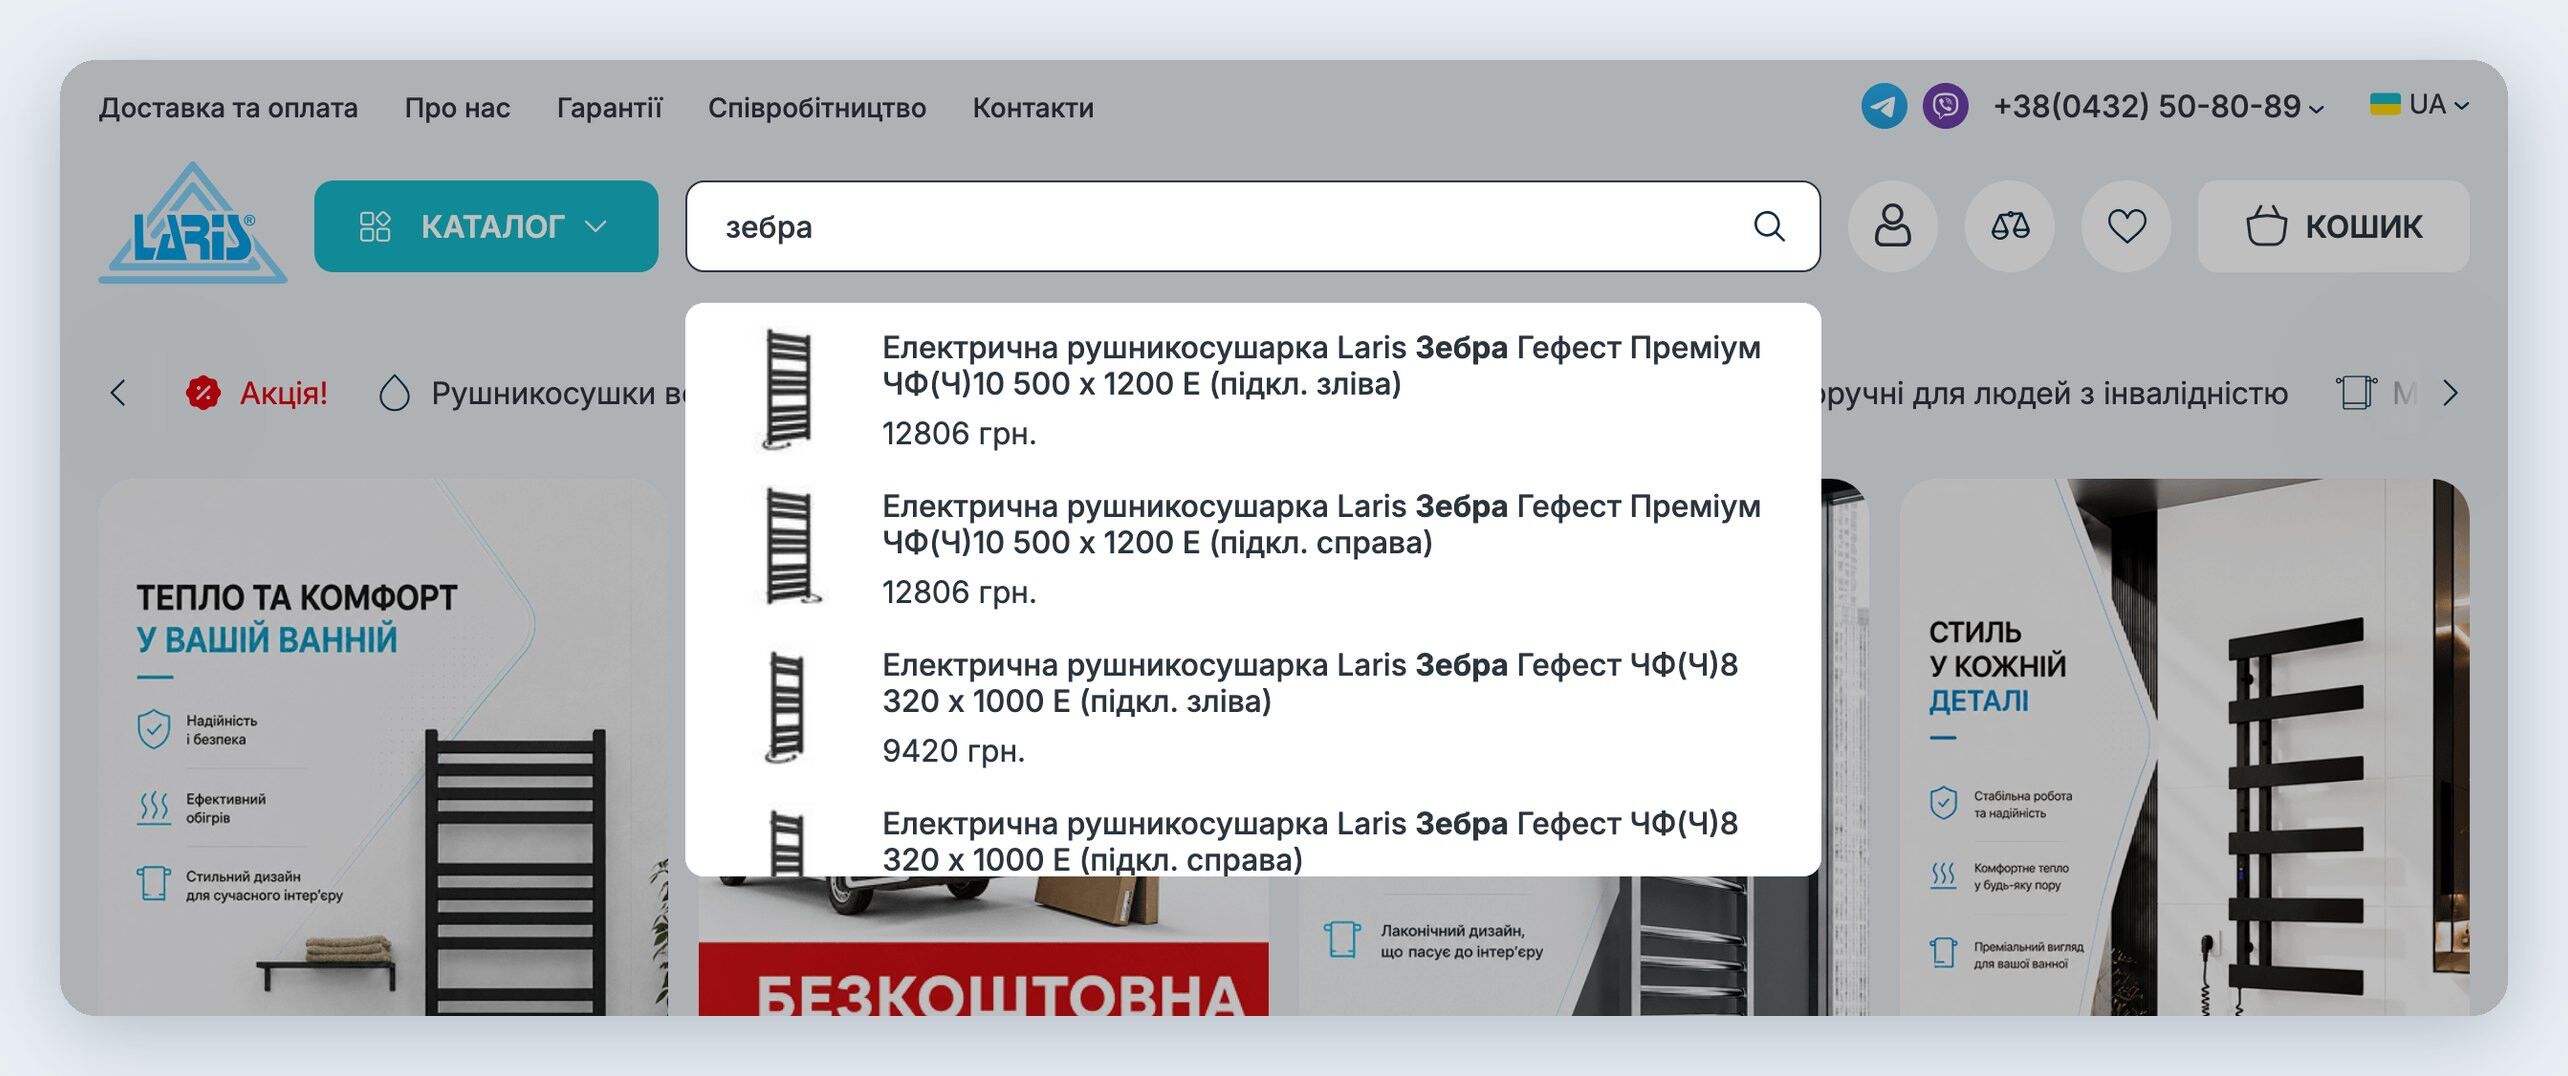Click the search magnifier icon

(x=1769, y=226)
